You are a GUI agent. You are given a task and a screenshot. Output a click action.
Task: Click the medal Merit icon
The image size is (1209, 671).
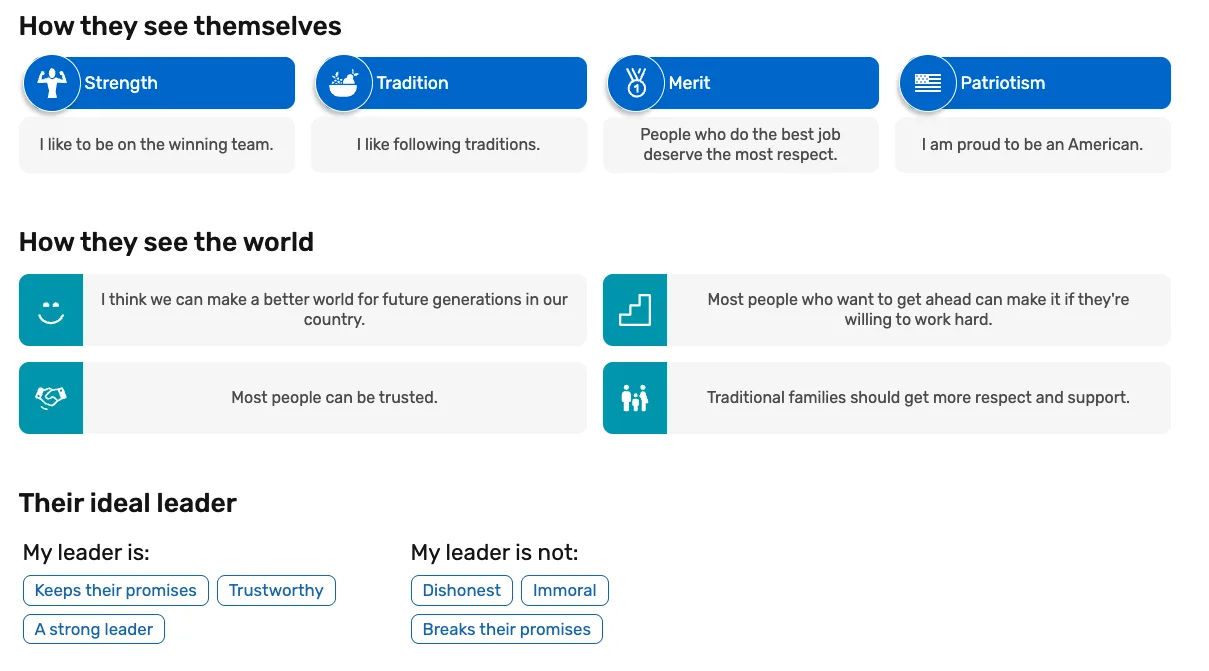pos(635,83)
